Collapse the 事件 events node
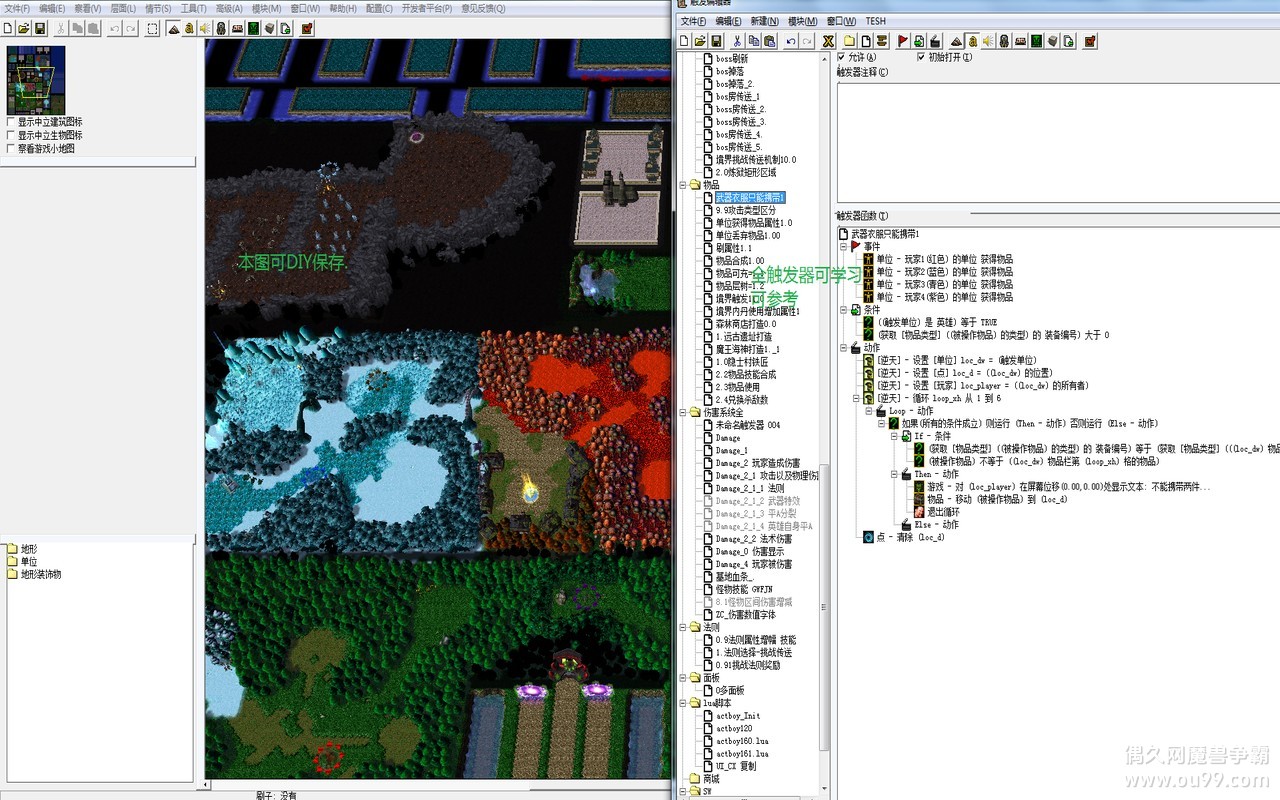 point(844,246)
